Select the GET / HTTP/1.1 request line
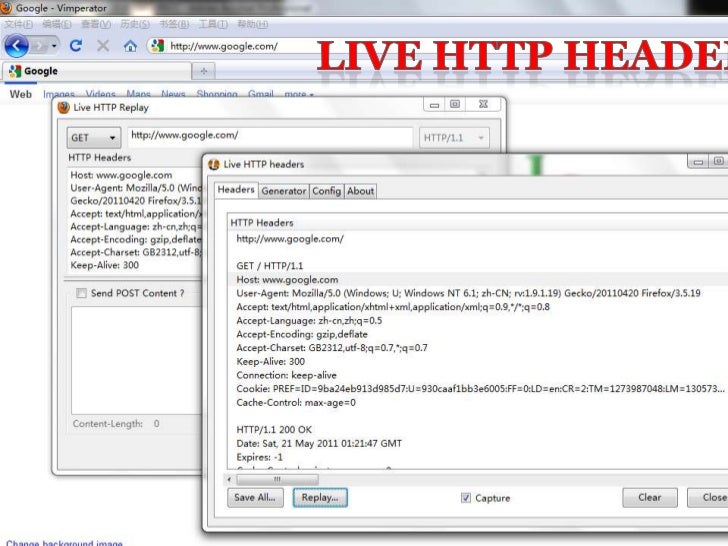Image resolution: width=728 pixels, height=546 pixels. tap(270, 266)
